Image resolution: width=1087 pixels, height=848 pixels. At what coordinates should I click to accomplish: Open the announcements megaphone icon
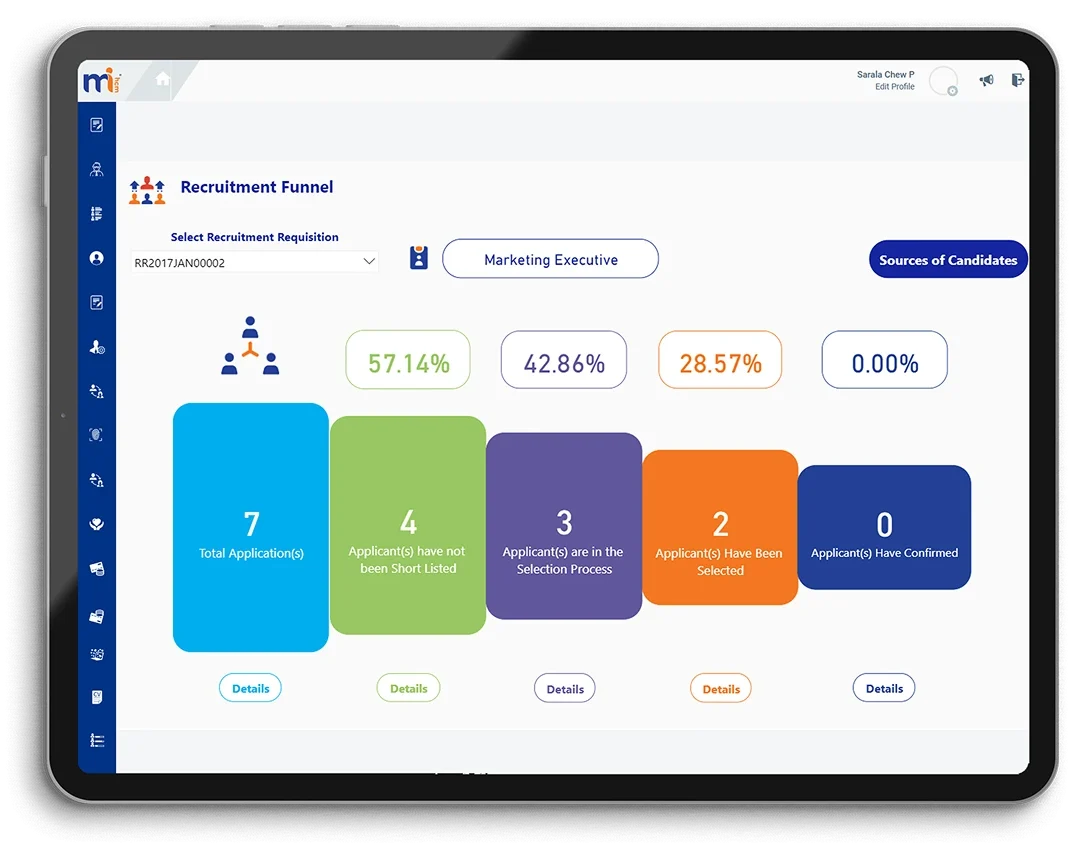[986, 79]
